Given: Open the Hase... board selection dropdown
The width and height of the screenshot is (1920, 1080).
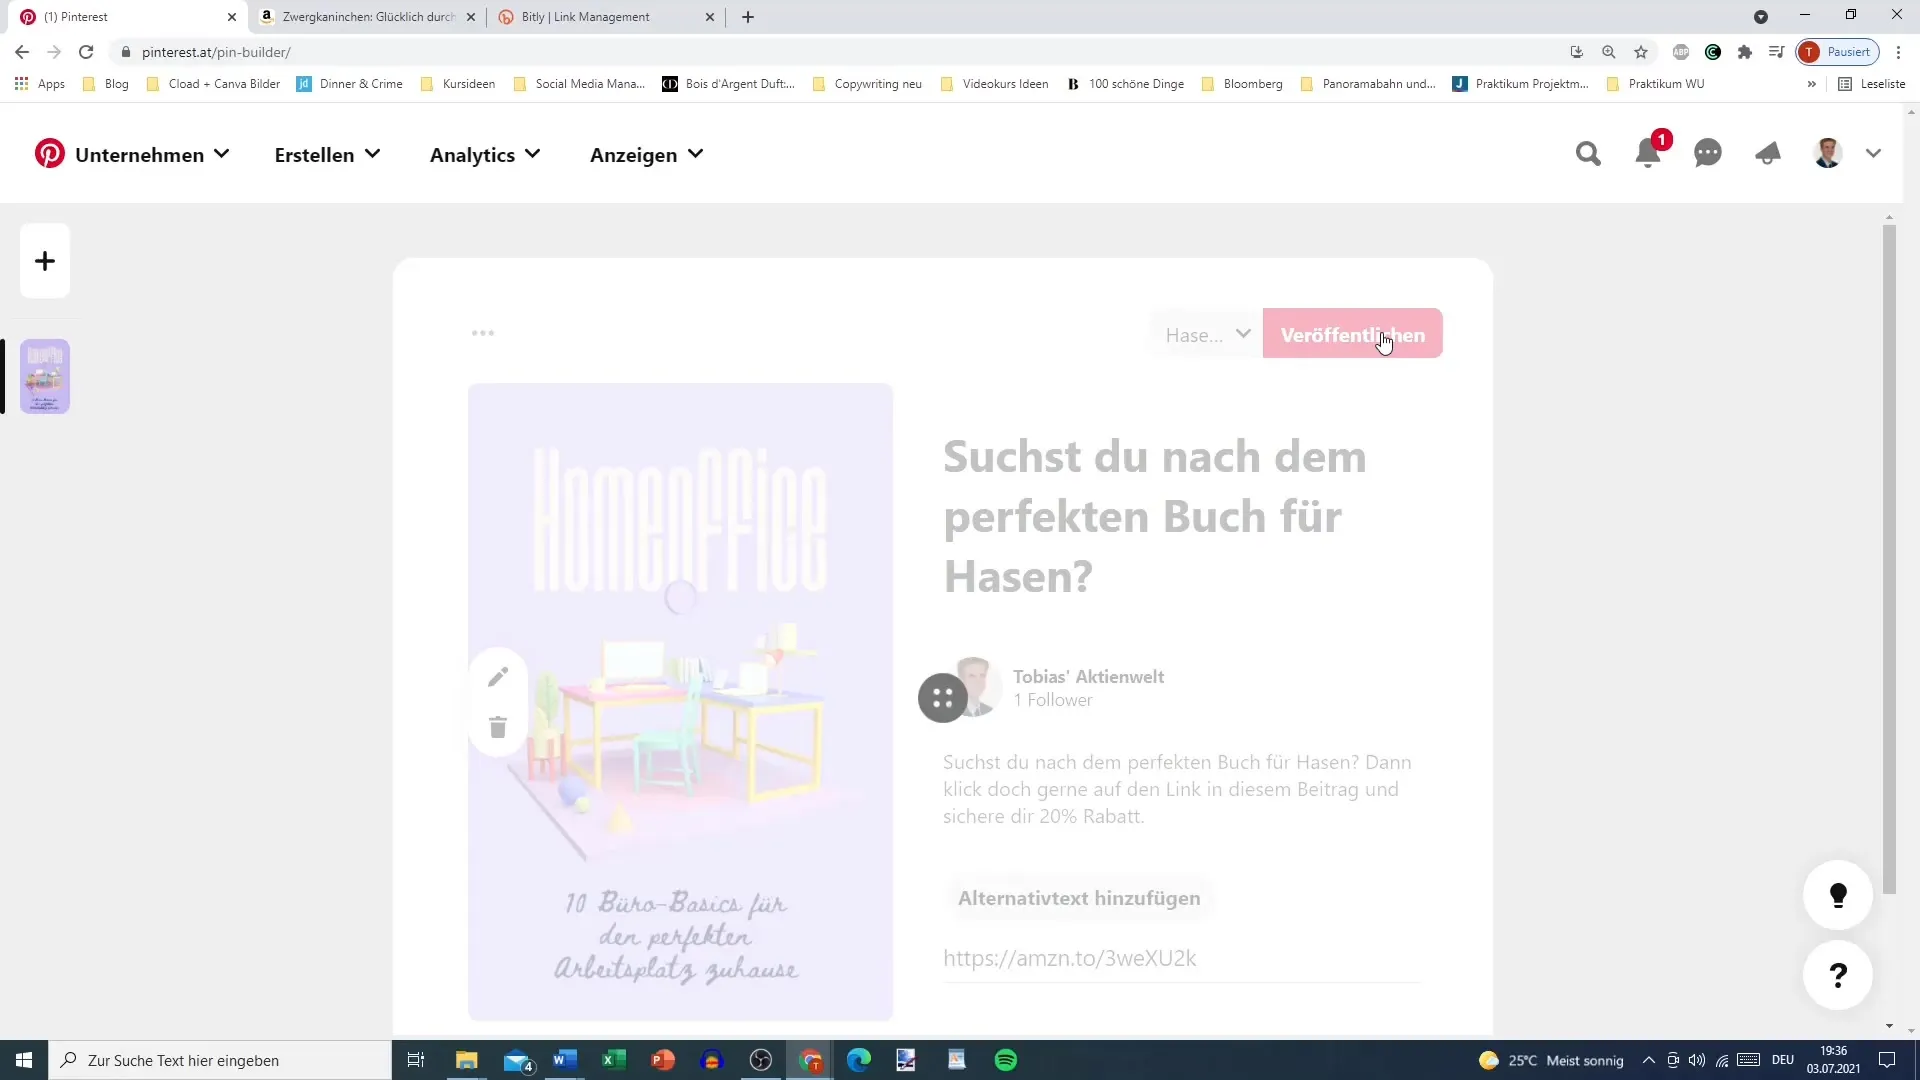Looking at the screenshot, I should tap(1206, 335).
